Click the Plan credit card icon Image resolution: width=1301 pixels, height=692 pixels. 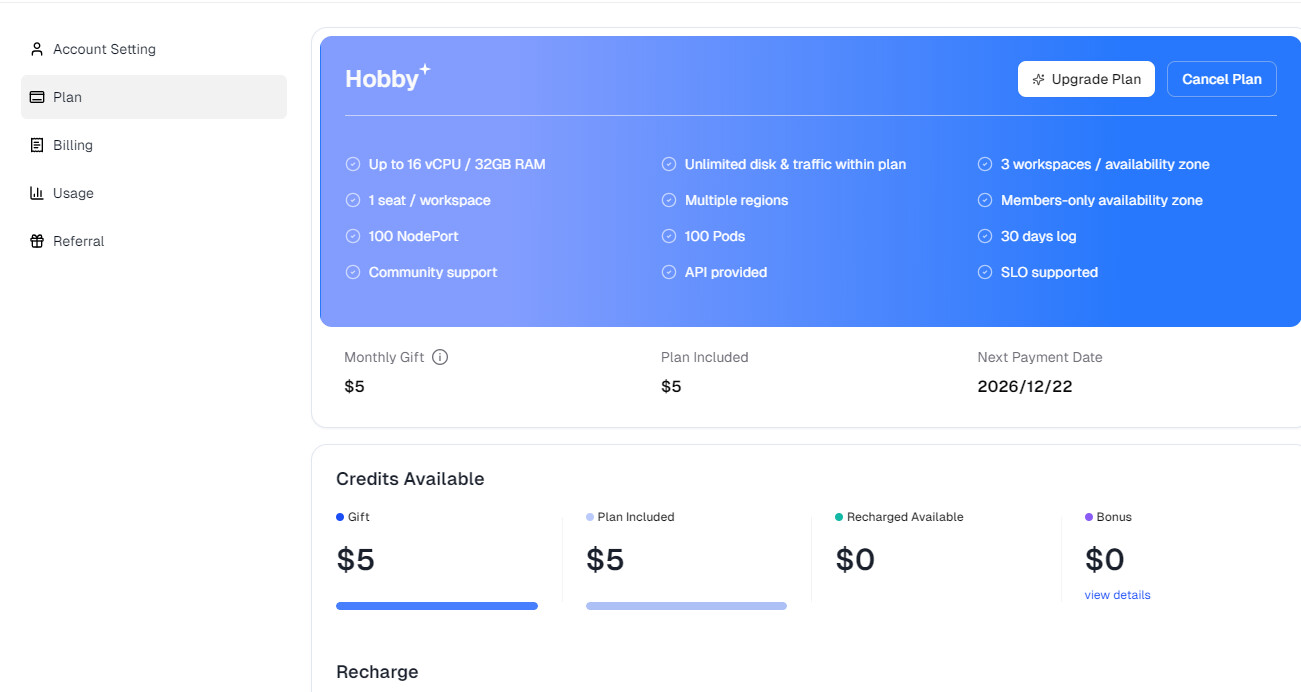[37, 97]
